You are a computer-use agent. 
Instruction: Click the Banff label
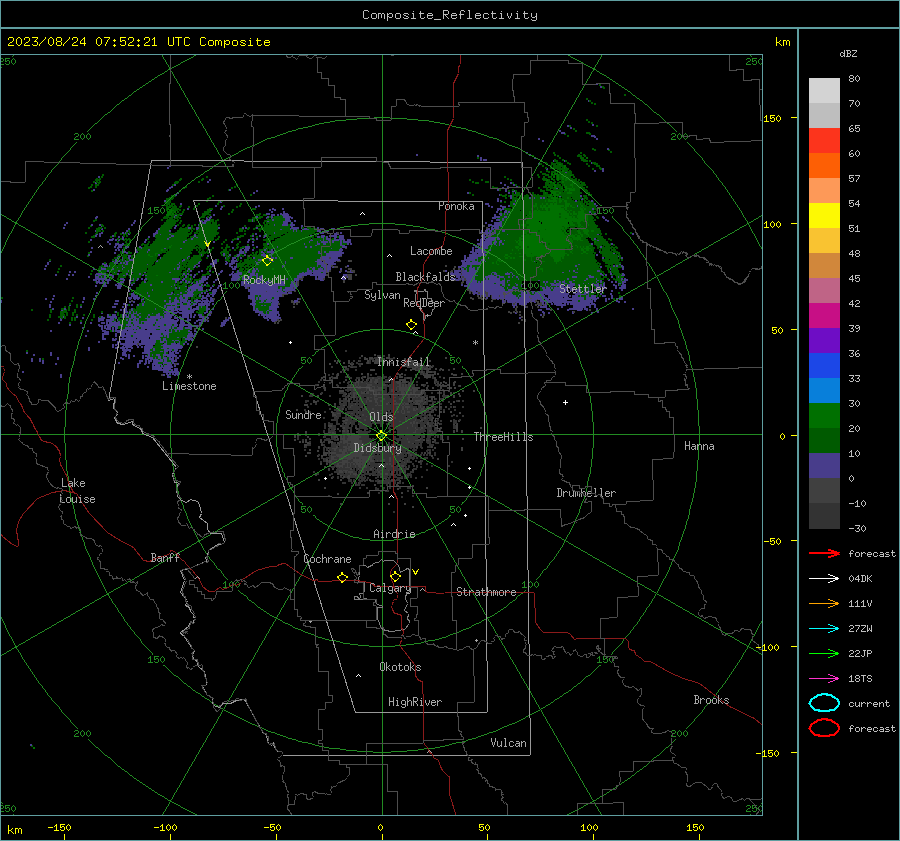[165, 558]
